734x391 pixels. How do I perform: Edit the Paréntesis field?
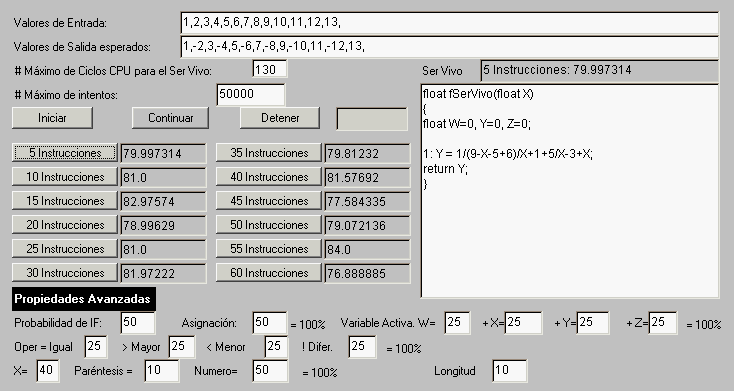[161, 371]
